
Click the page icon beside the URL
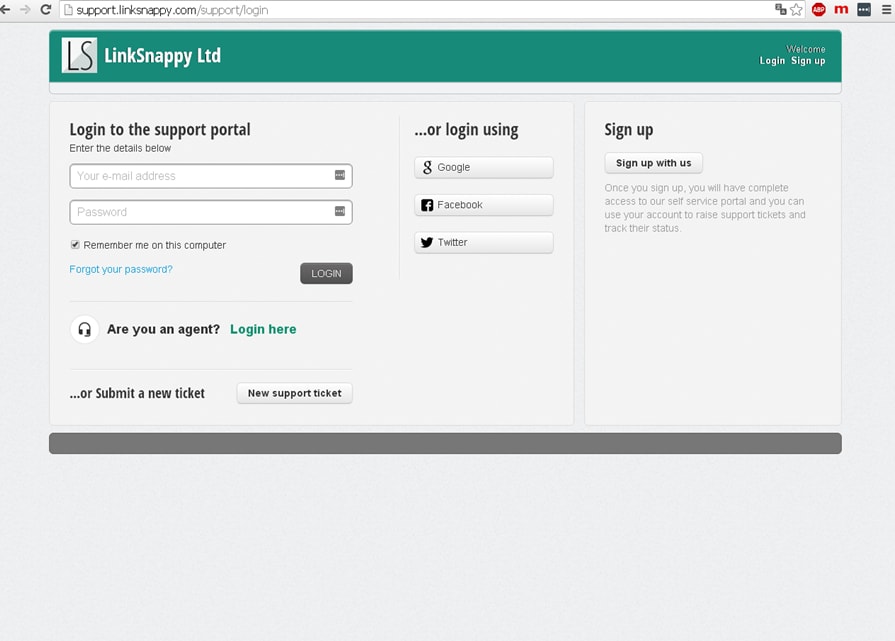(68, 10)
